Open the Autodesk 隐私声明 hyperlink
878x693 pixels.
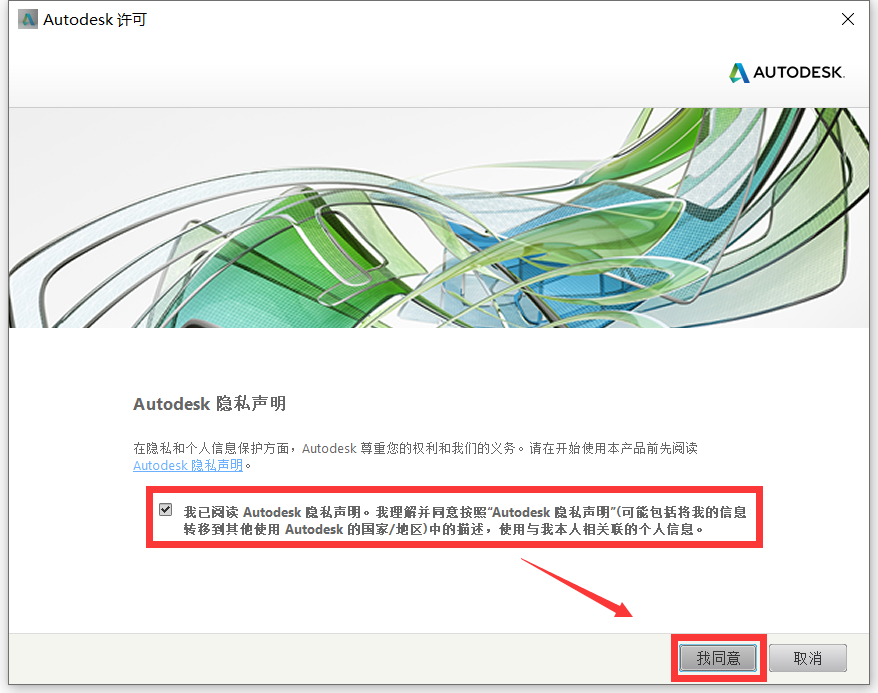click(x=188, y=465)
